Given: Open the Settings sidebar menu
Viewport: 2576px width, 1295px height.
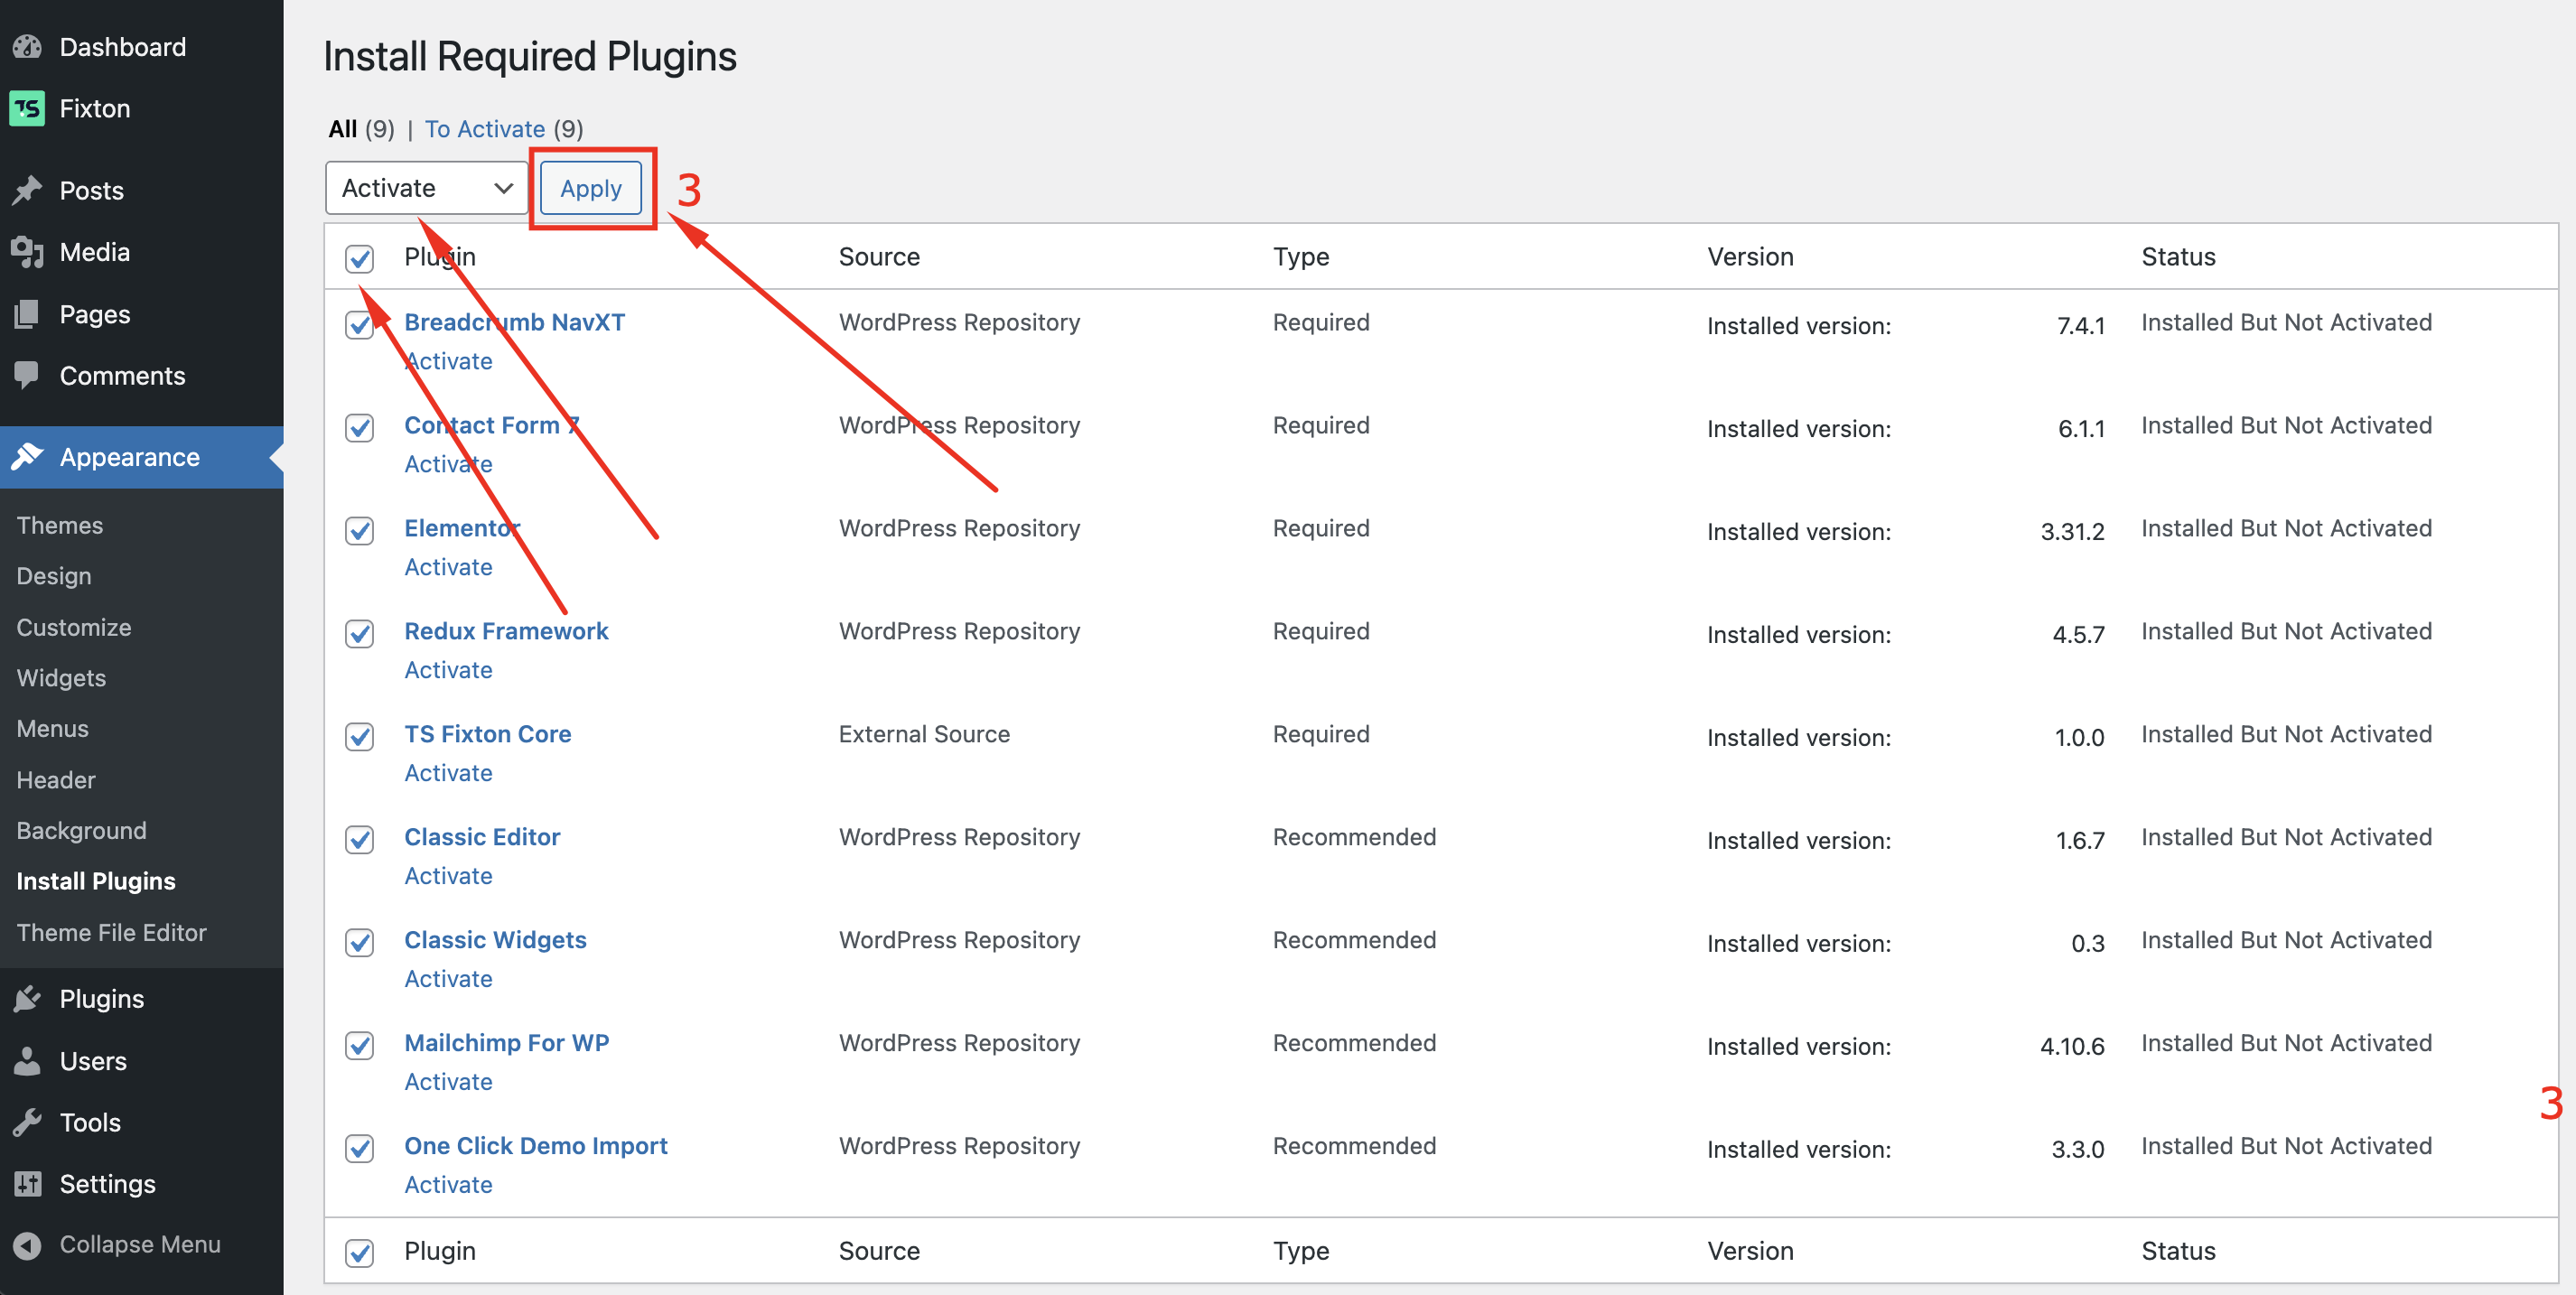Looking at the screenshot, I should click(106, 1184).
